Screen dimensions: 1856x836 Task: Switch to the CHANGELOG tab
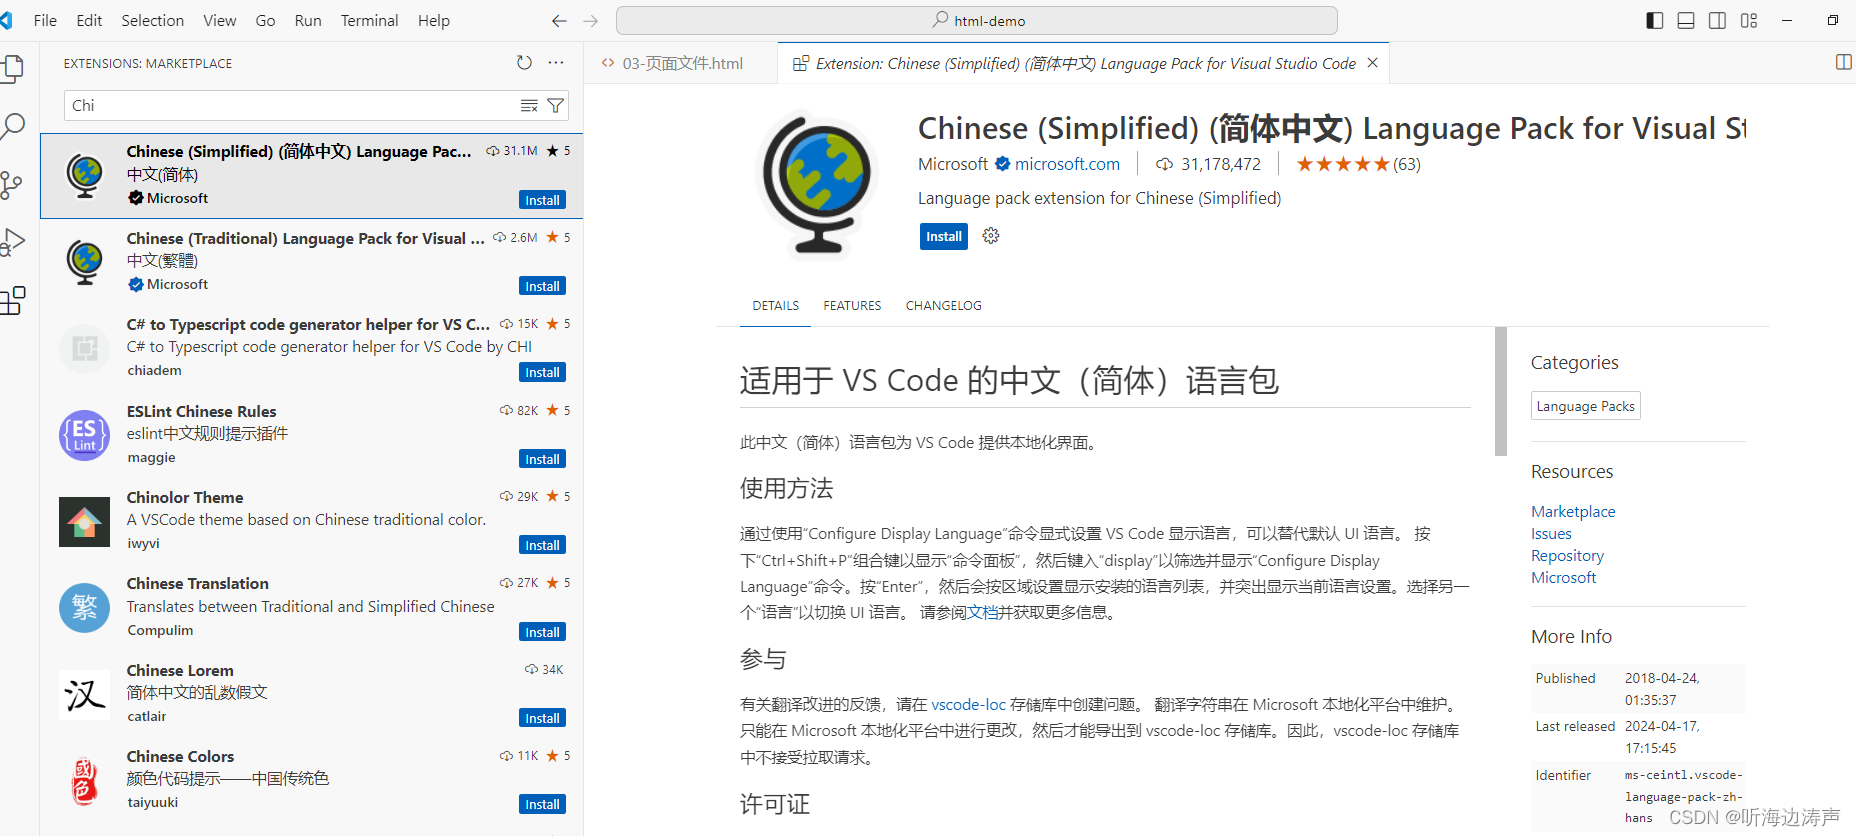[944, 306]
